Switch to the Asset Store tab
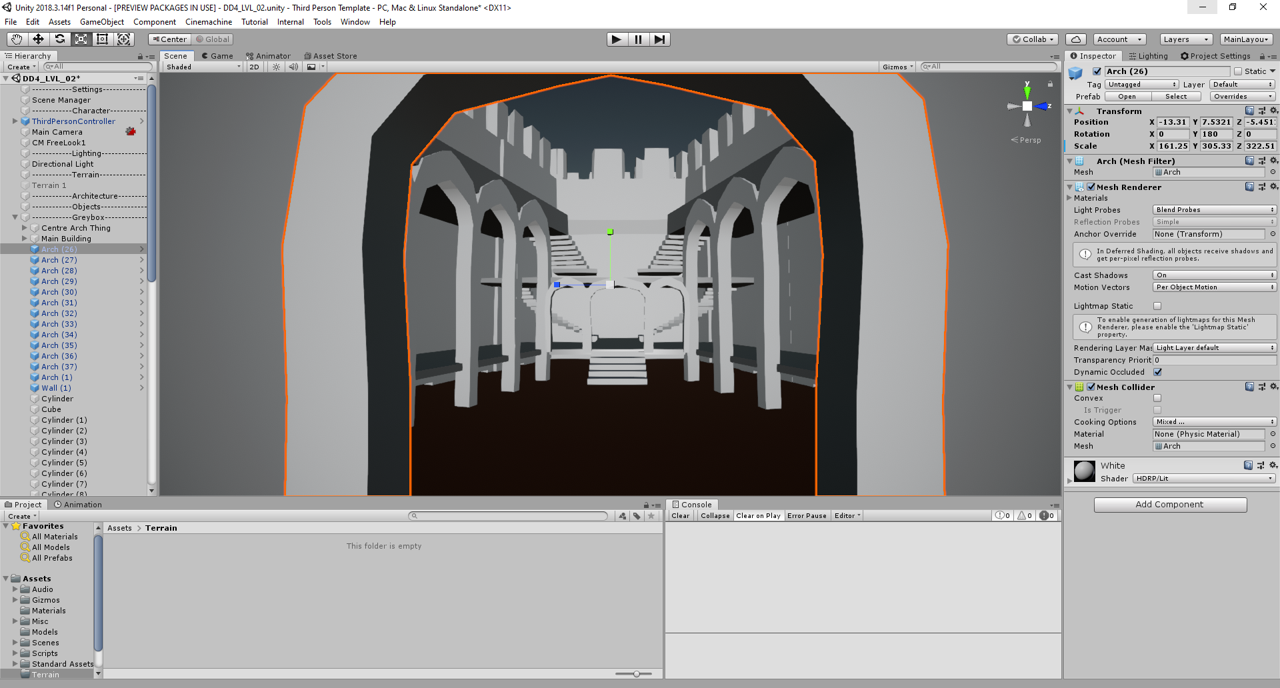Image resolution: width=1280 pixels, height=688 pixels. coord(331,56)
